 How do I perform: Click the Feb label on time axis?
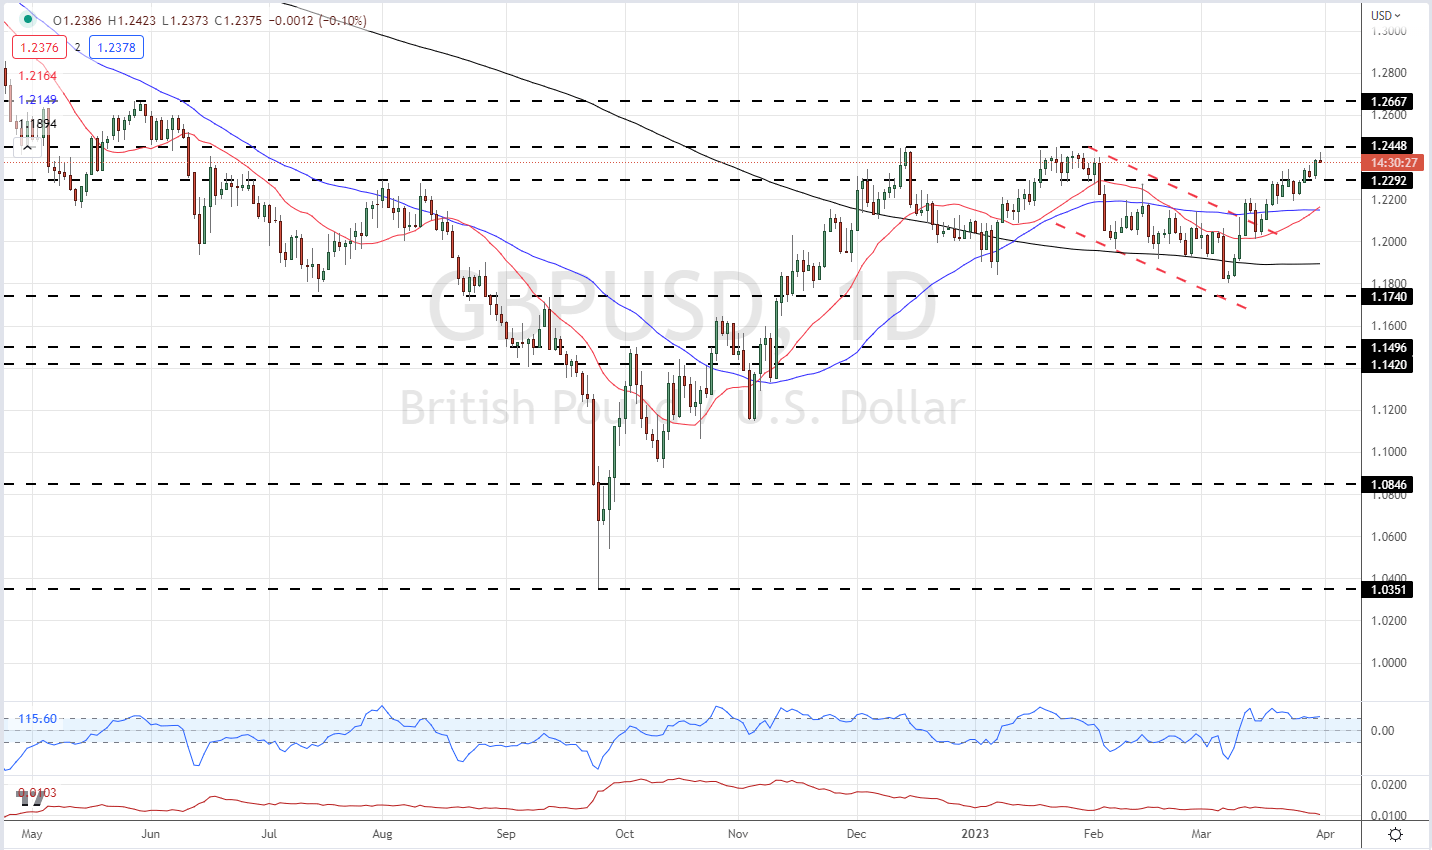[x=1094, y=833]
